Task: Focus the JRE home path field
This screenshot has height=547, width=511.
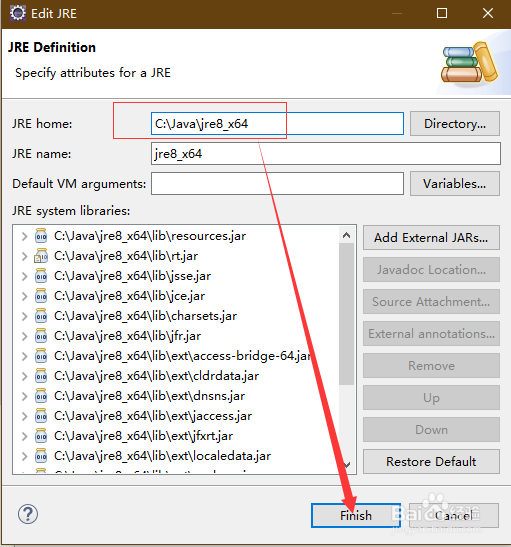Action: point(277,123)
